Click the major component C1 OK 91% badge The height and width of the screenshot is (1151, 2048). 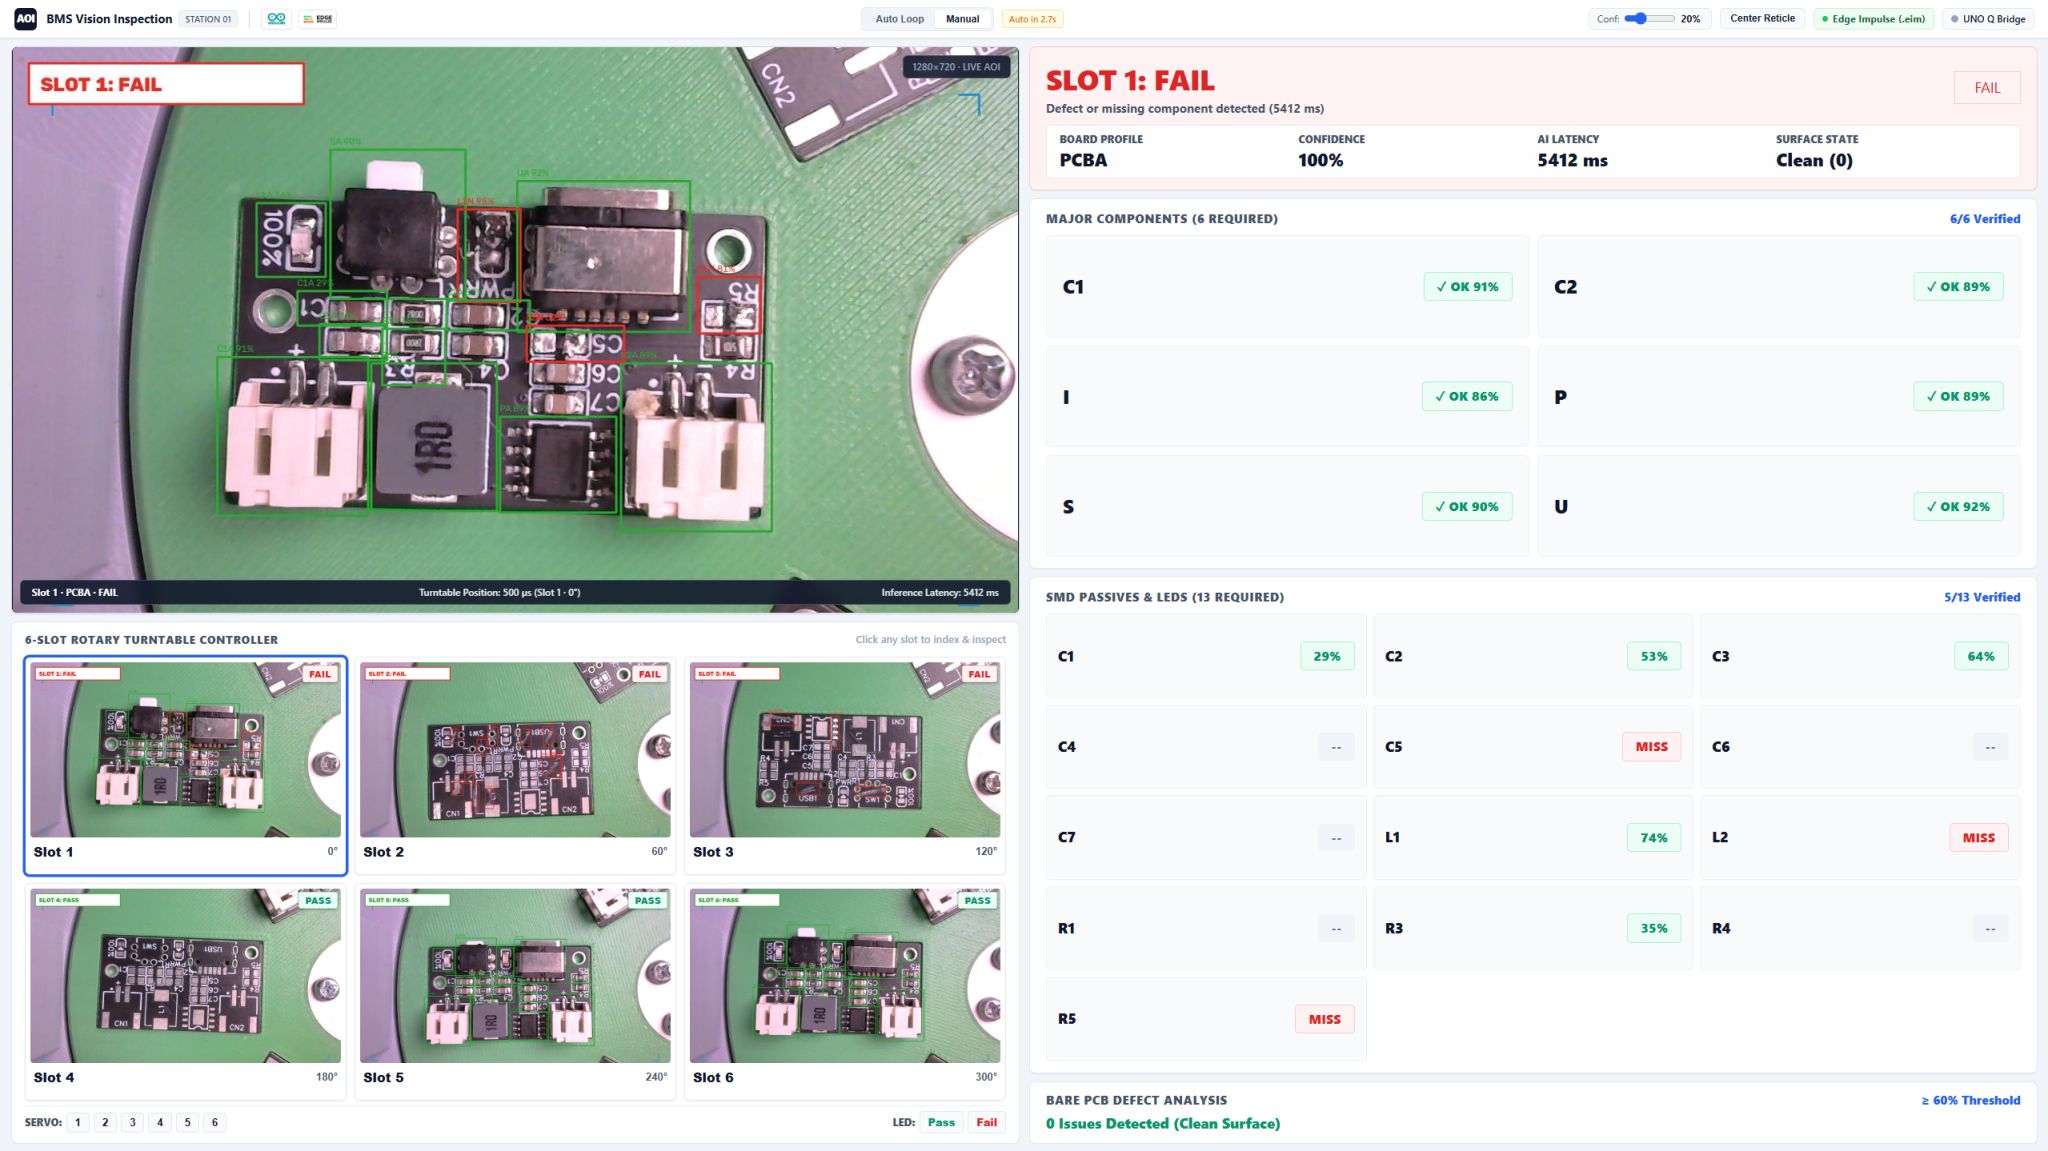(x=1467, y=287)
